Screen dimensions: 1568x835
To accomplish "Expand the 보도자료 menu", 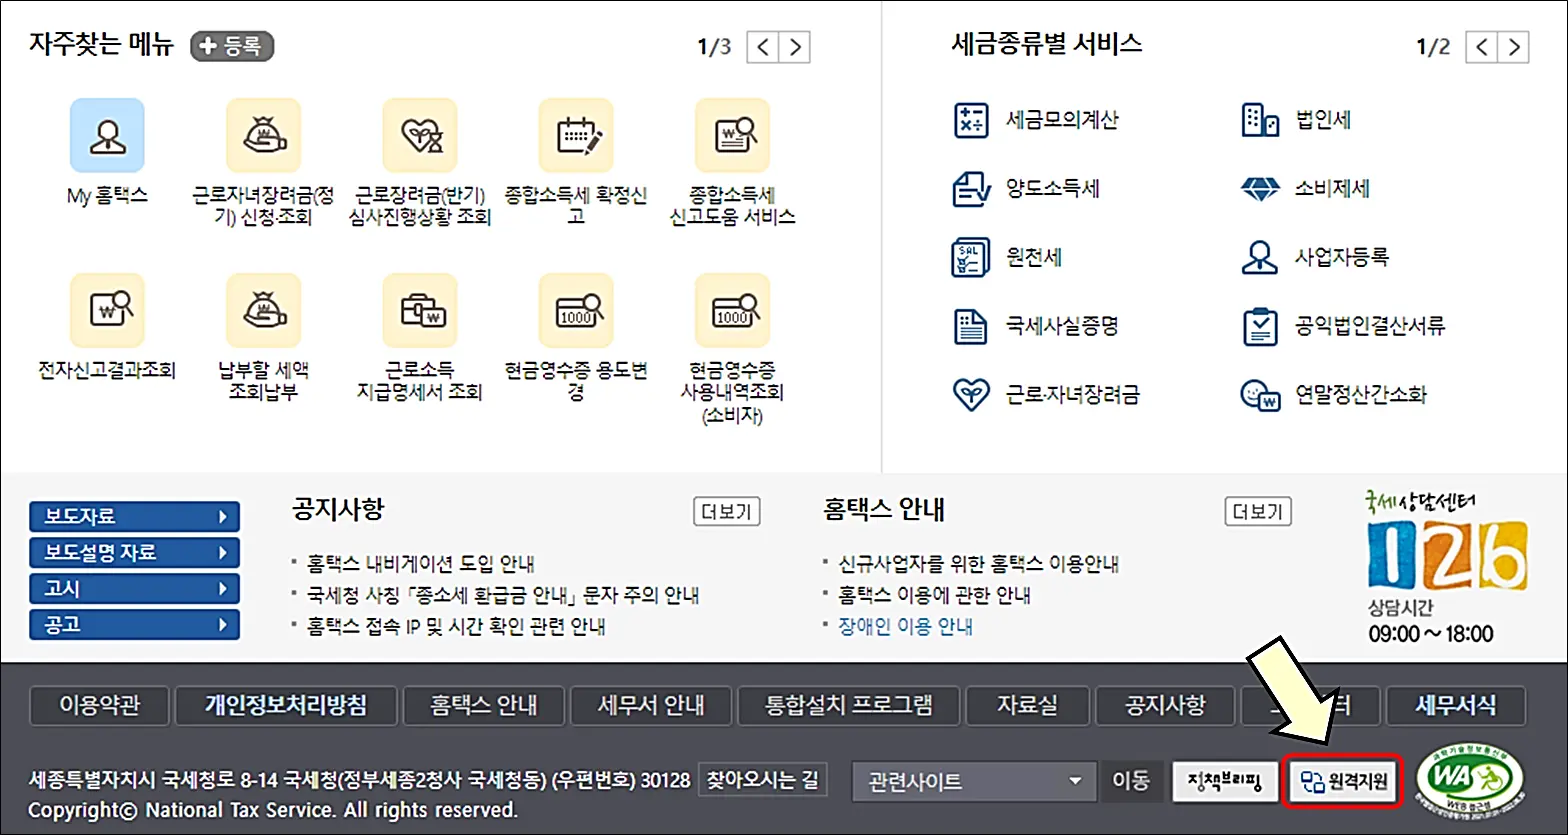I will 135,517.
